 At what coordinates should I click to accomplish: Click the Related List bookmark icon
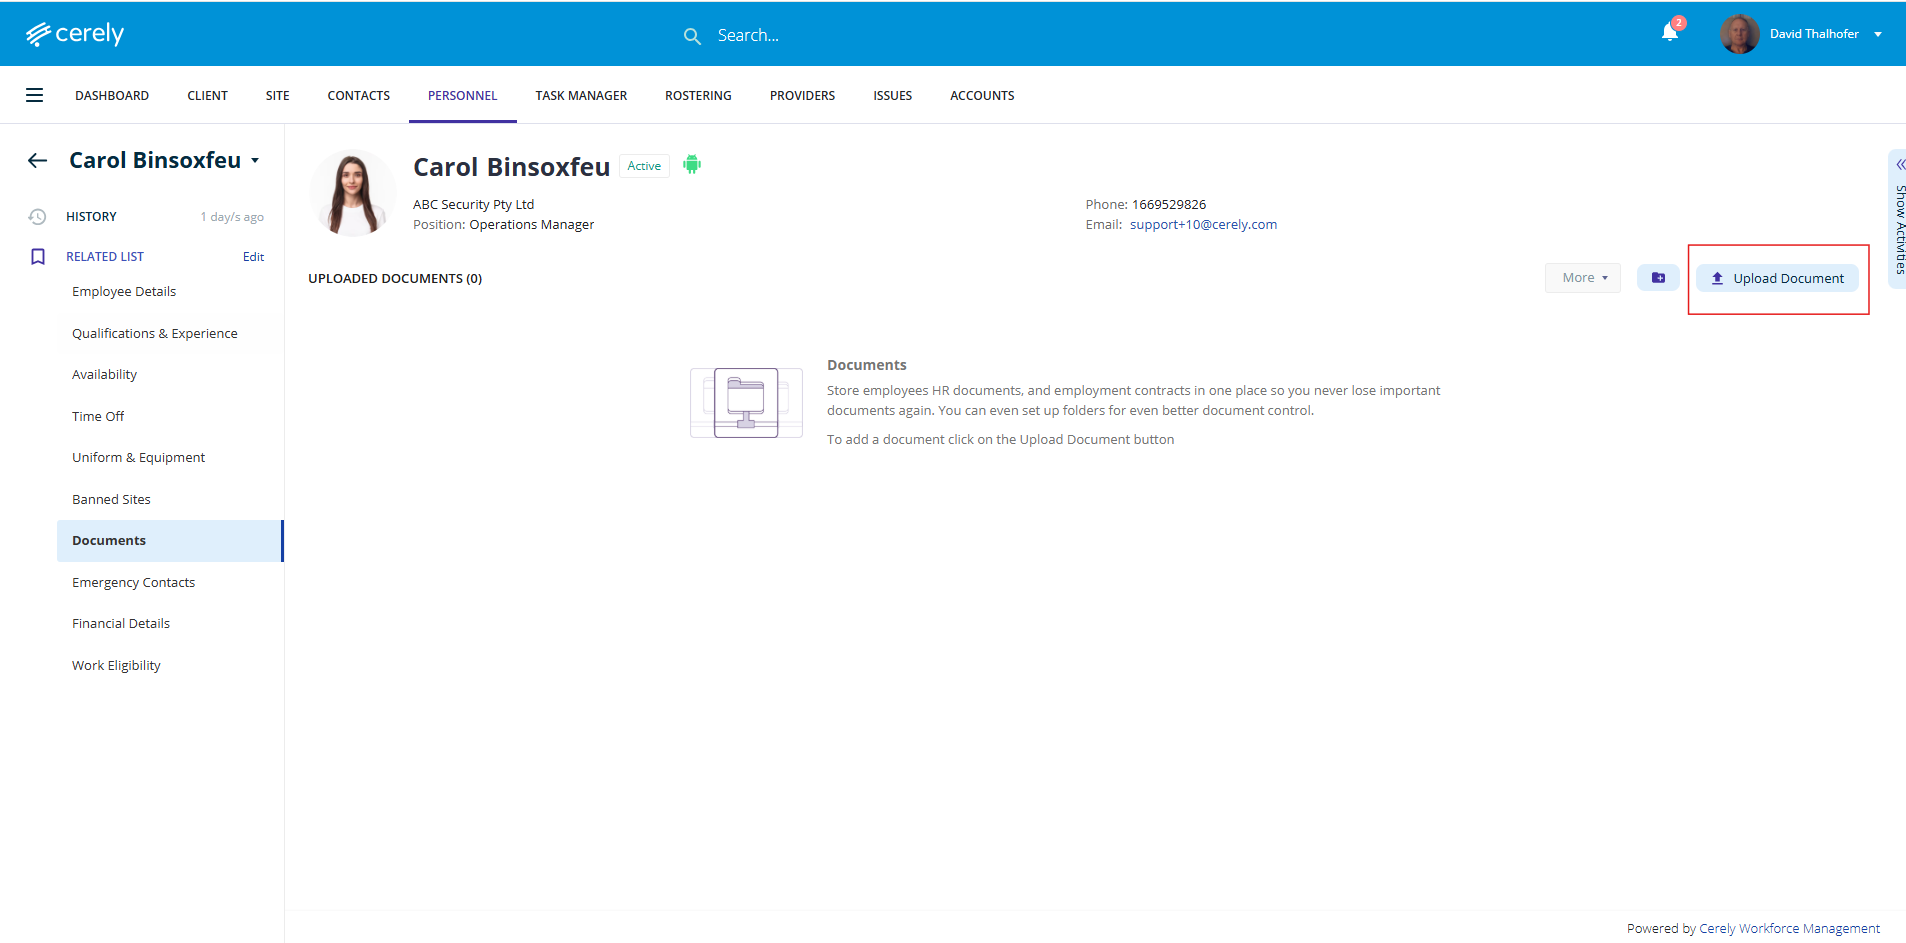(x=38, y=257)
